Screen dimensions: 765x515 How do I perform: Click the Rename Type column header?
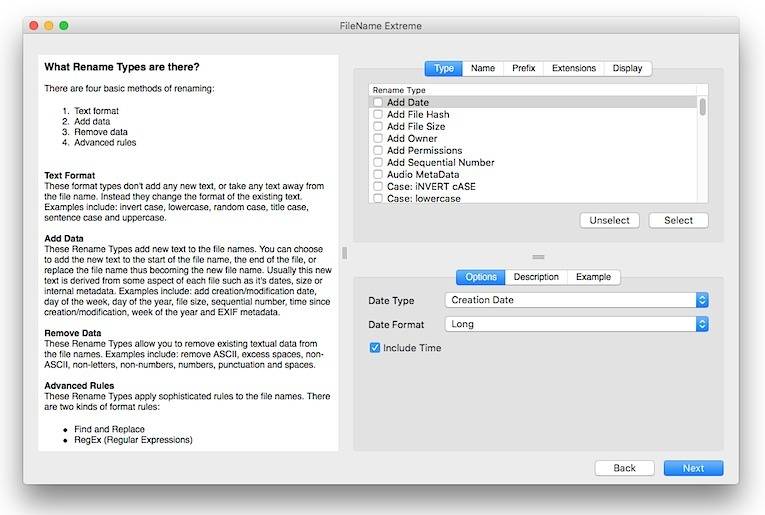(x=532, y=90)
